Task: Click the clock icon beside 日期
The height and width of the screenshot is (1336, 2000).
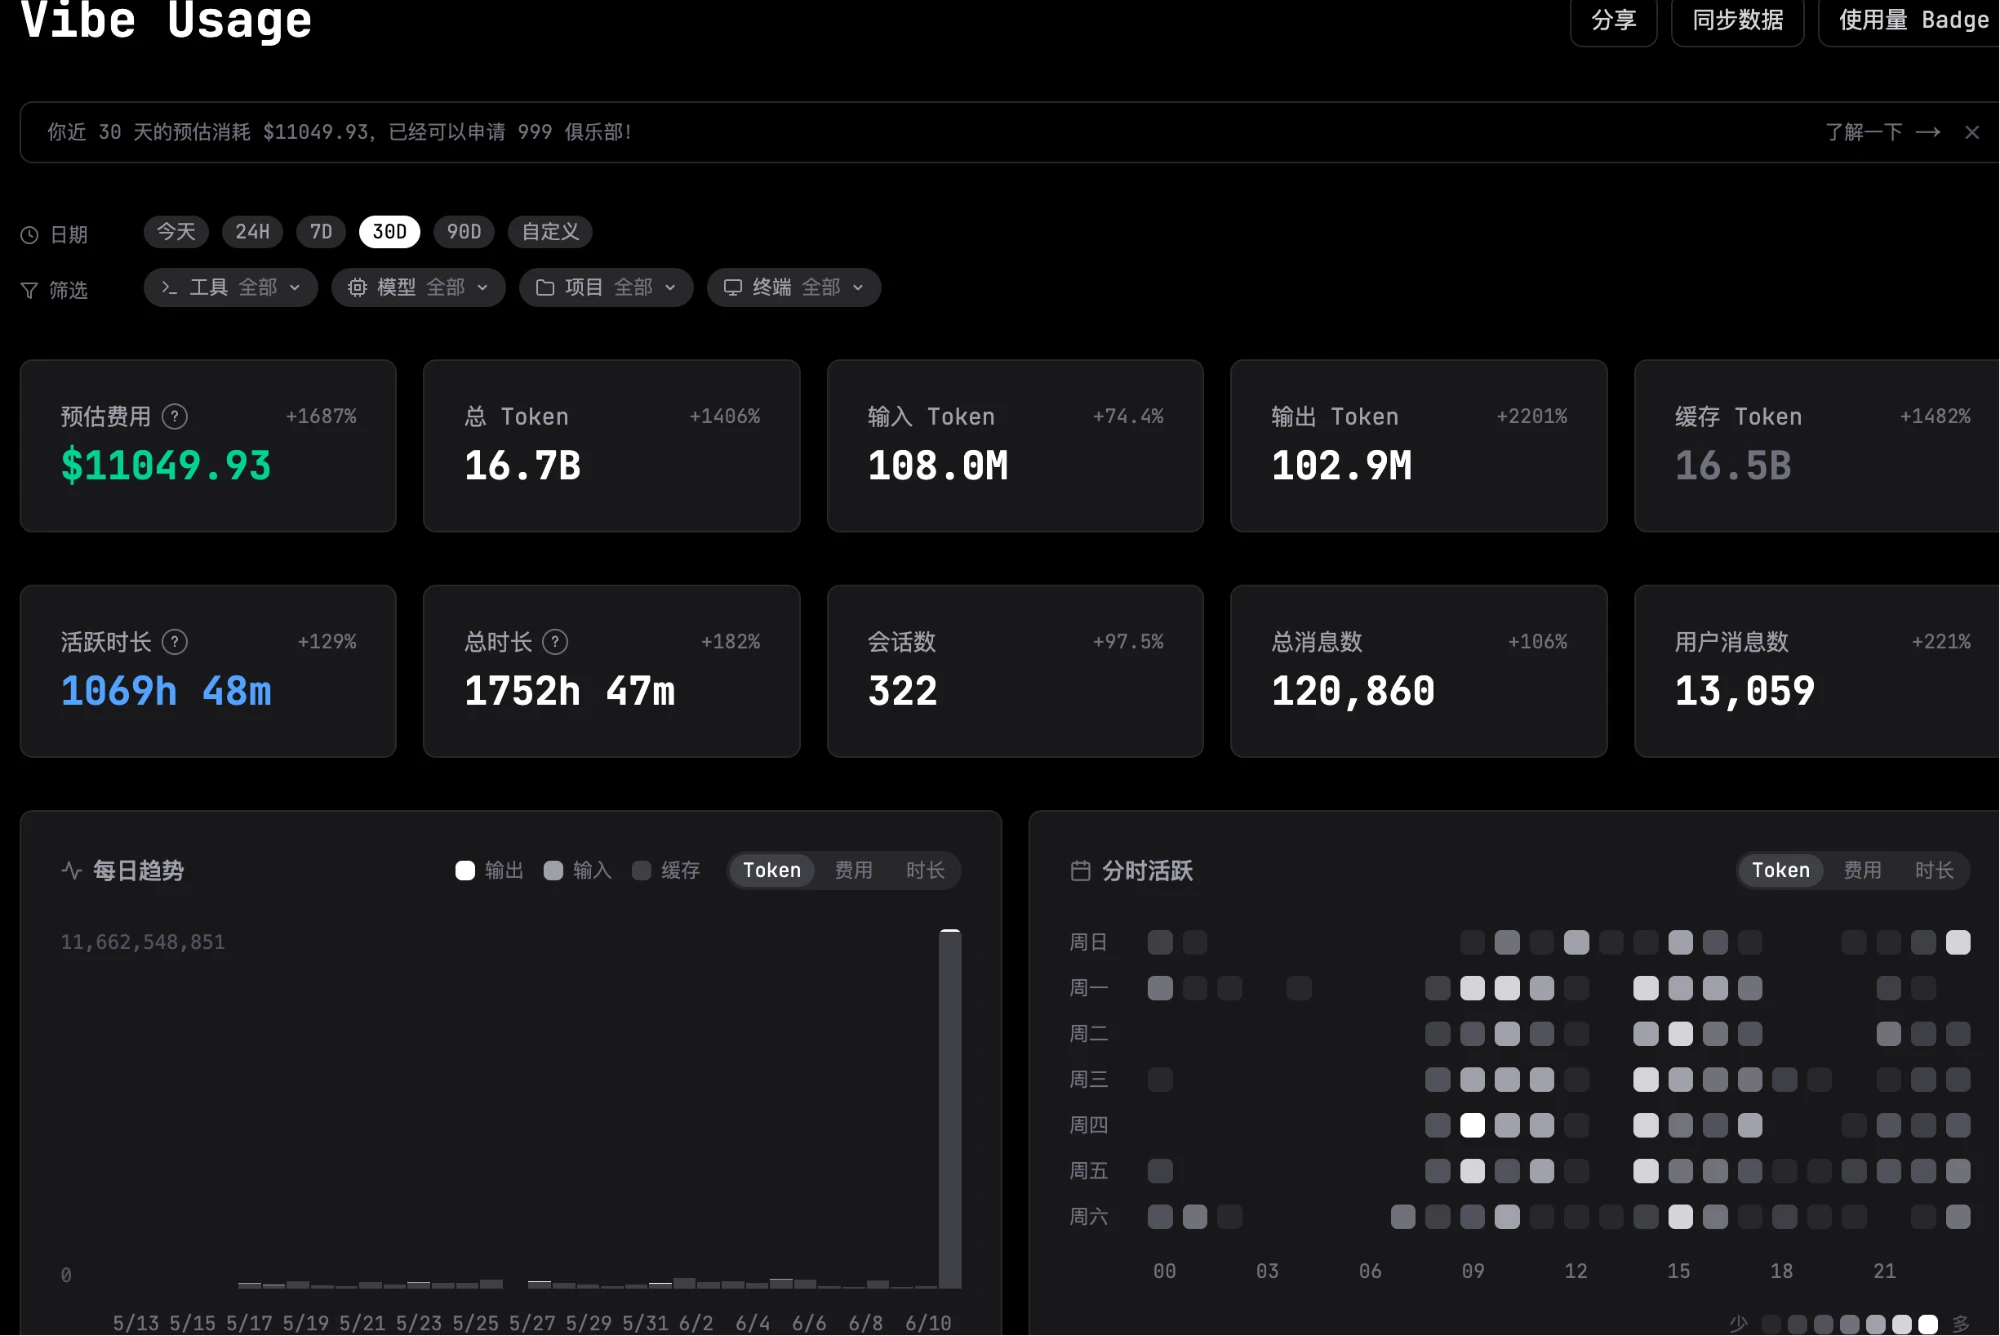Action: (30, 235)
